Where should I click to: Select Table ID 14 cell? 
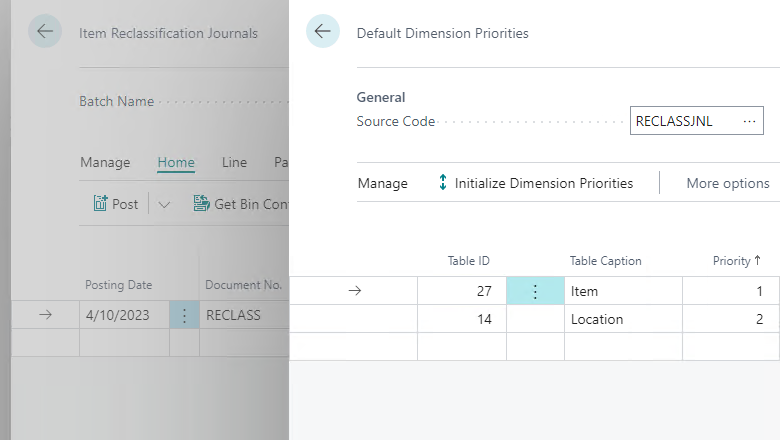click(462, 319)
